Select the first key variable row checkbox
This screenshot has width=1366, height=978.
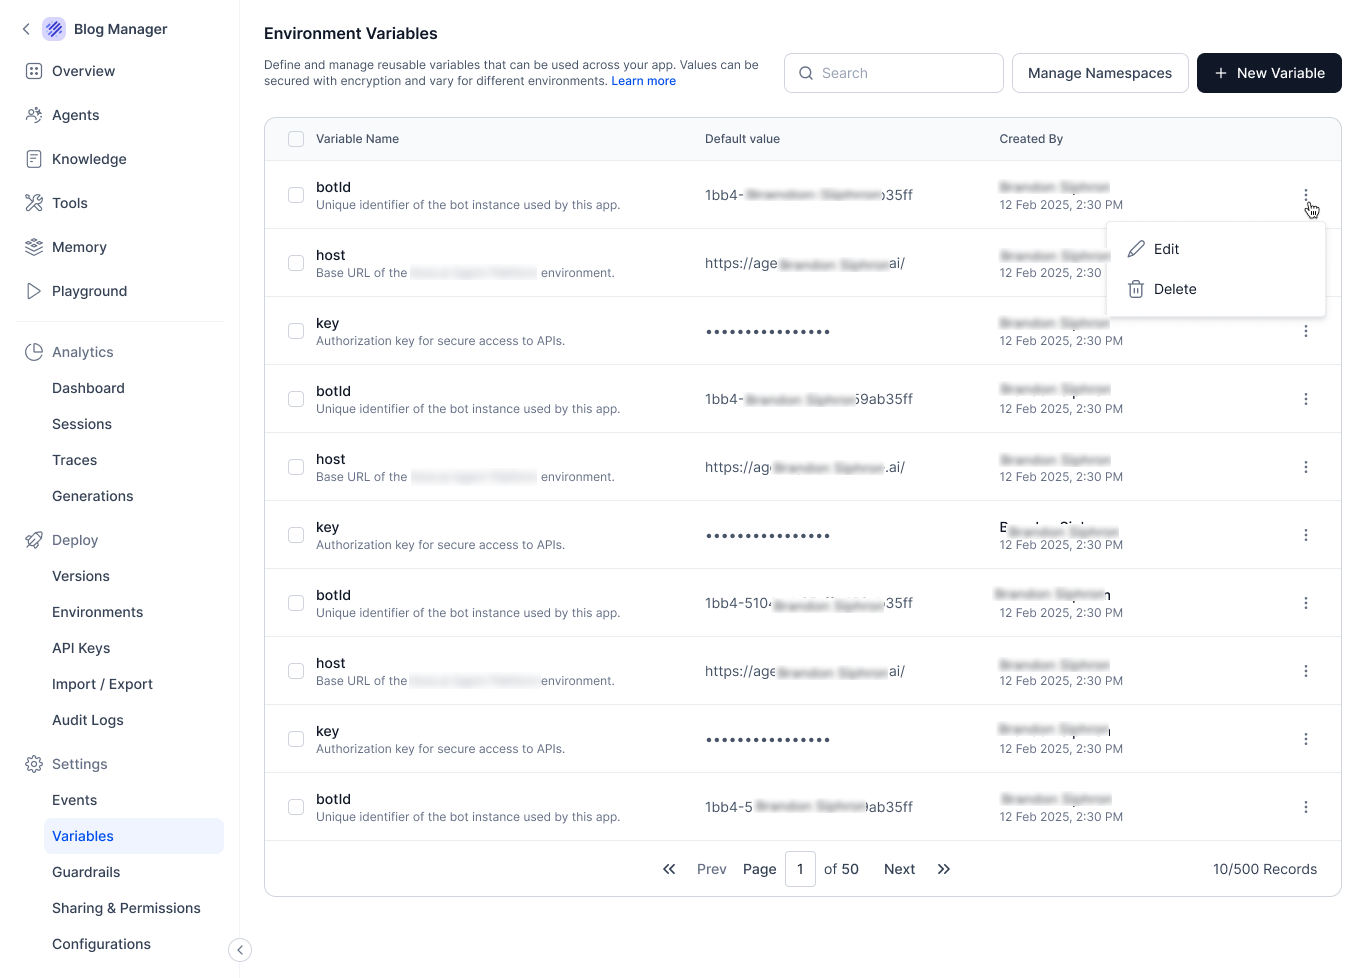pyautogui.click(x=296, y=331)
